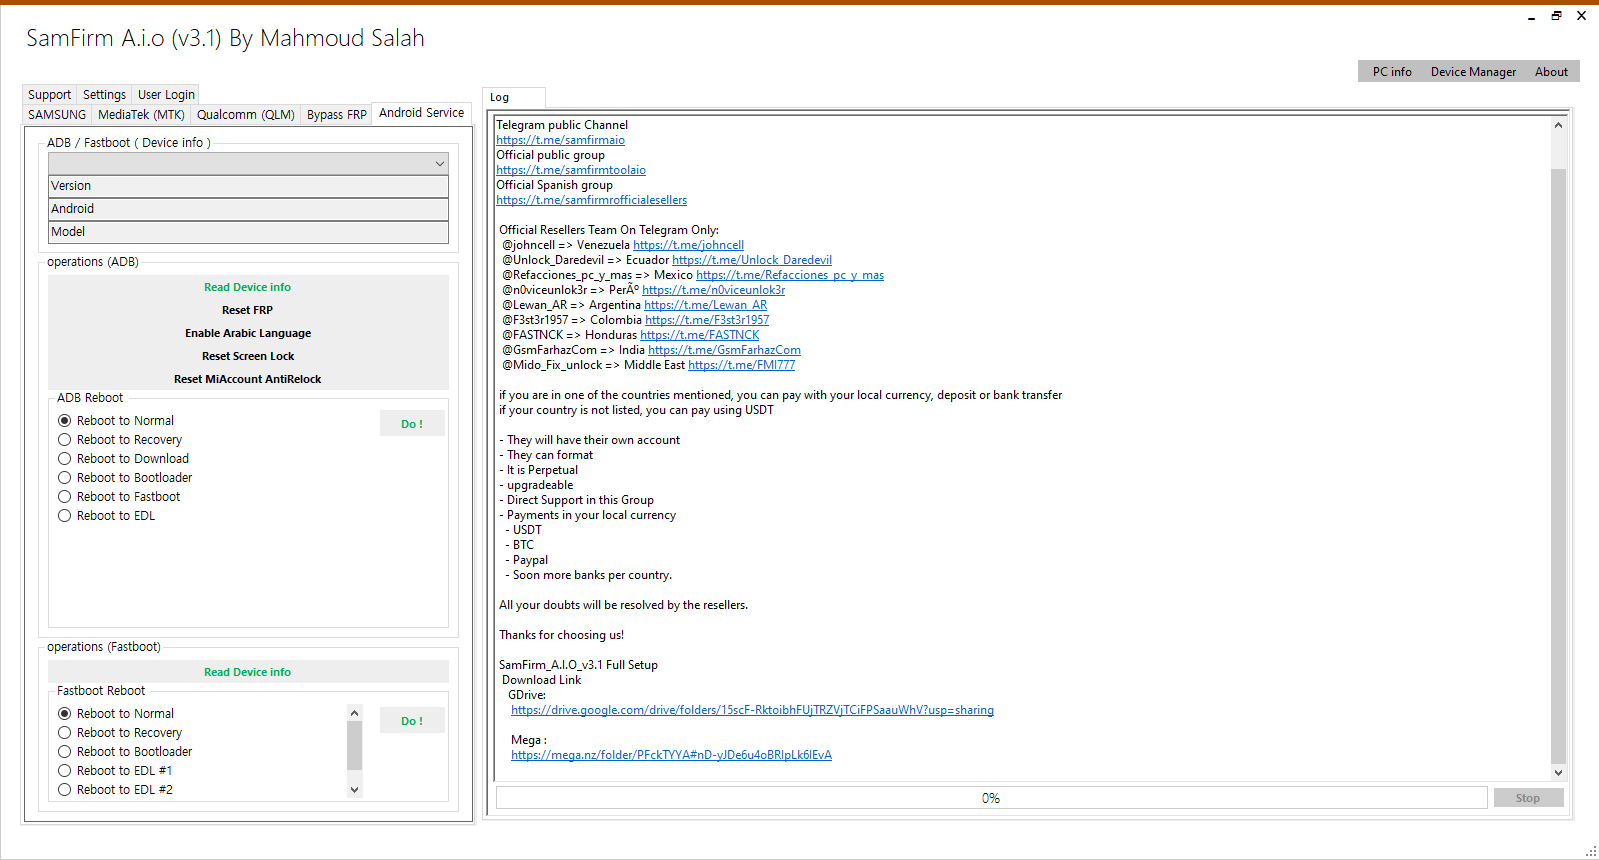Click Do! button for Fastboot Reboot

(412, 721)
